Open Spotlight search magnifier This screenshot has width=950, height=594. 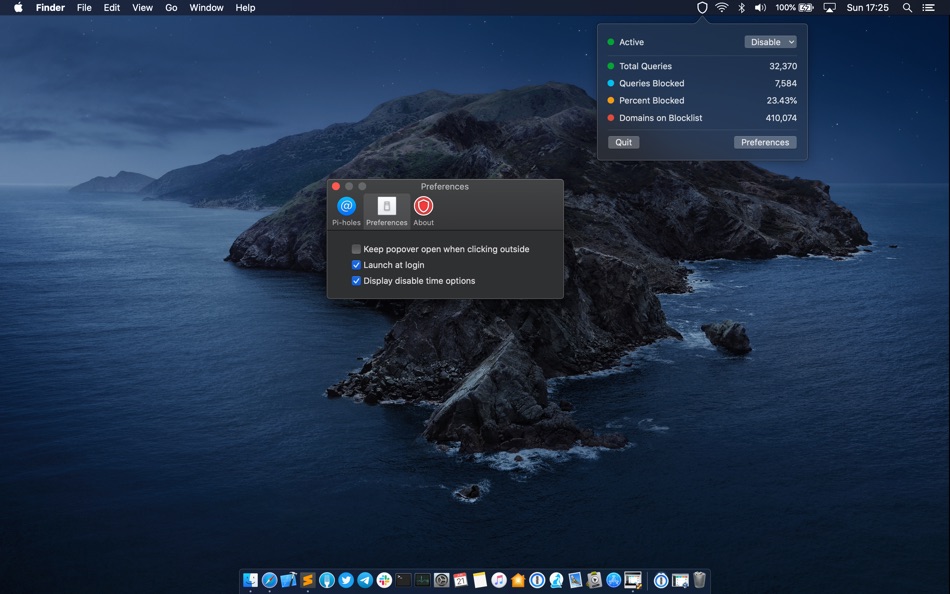pyautogui.click(x=907, y=8)
